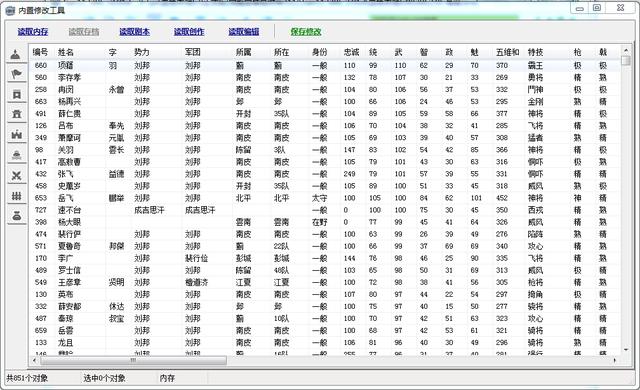This screenshot has width=640, height=390.
Task: Select the row named 速不台
Action: click(x=325, y=210)
